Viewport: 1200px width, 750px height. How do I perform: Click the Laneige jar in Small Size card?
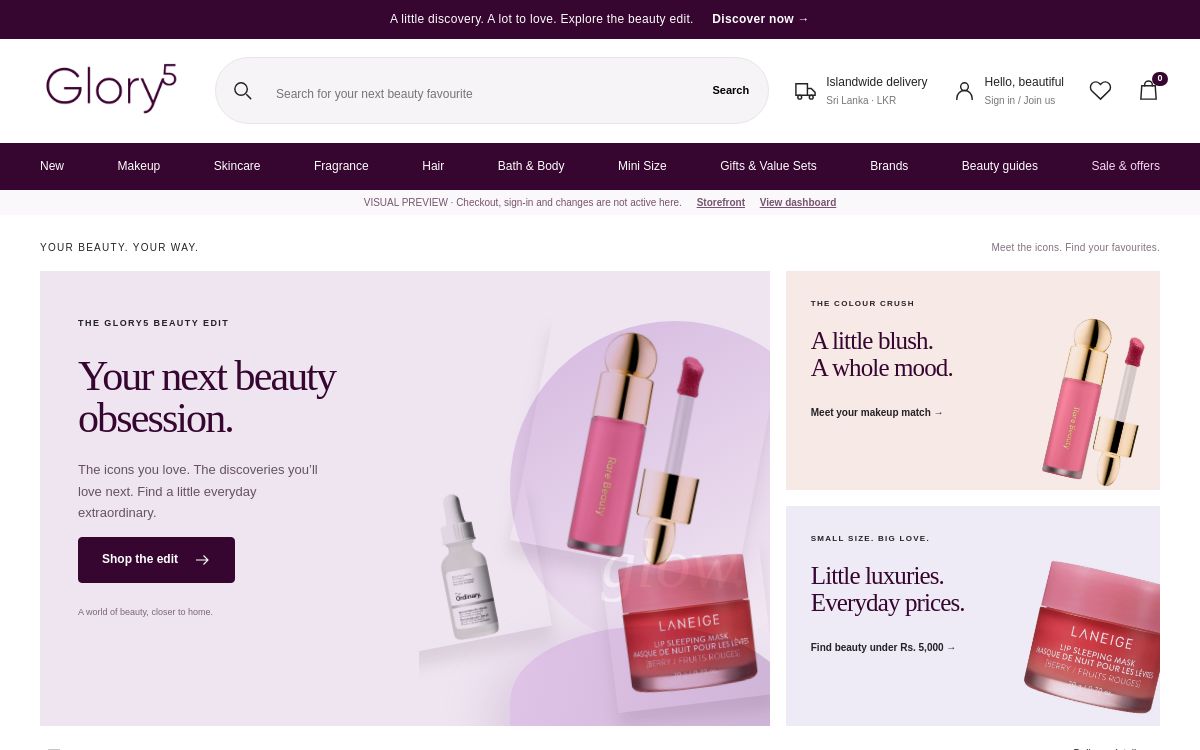tap(1092, 636)
